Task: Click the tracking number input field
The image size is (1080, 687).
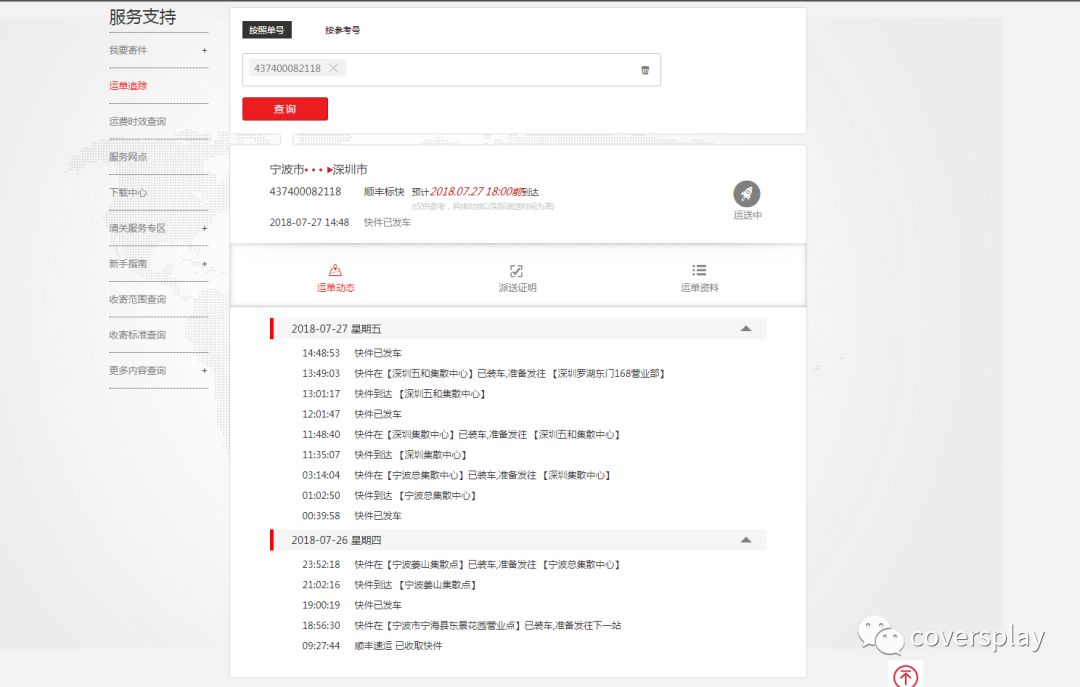Action: (x=490, y=69)
